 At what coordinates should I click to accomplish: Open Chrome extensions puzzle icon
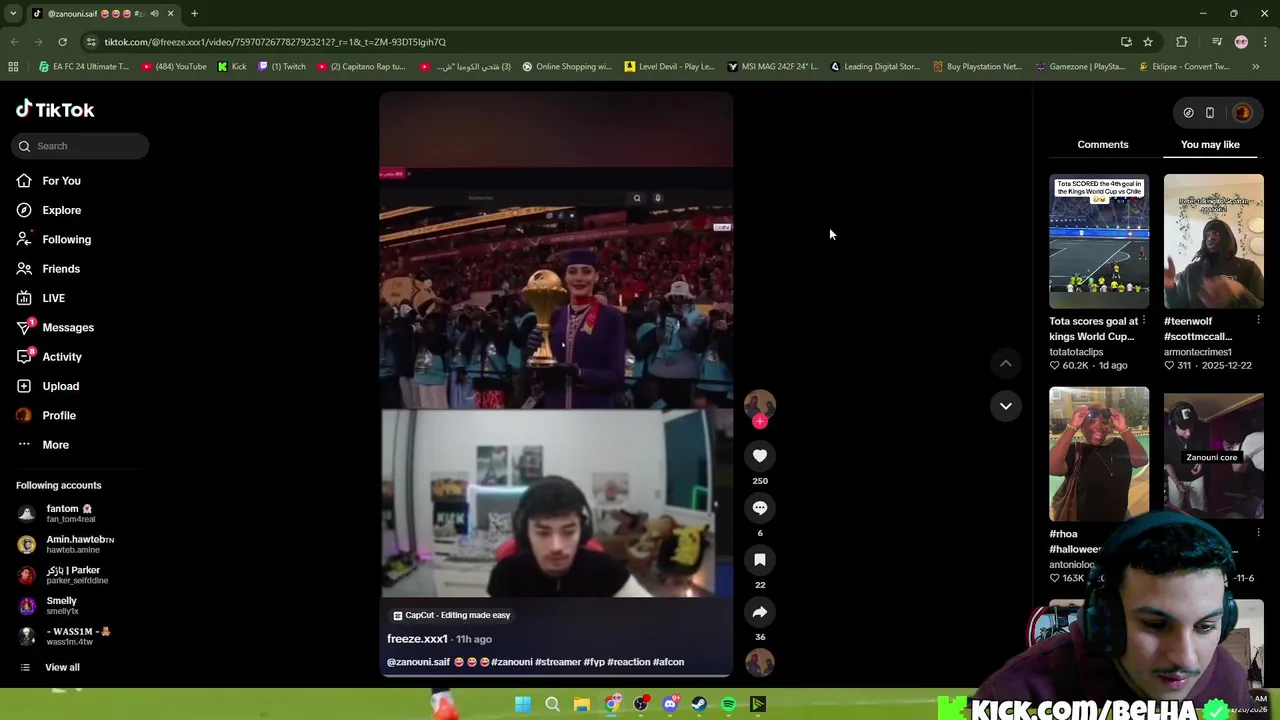click(x=1182, y=42)
